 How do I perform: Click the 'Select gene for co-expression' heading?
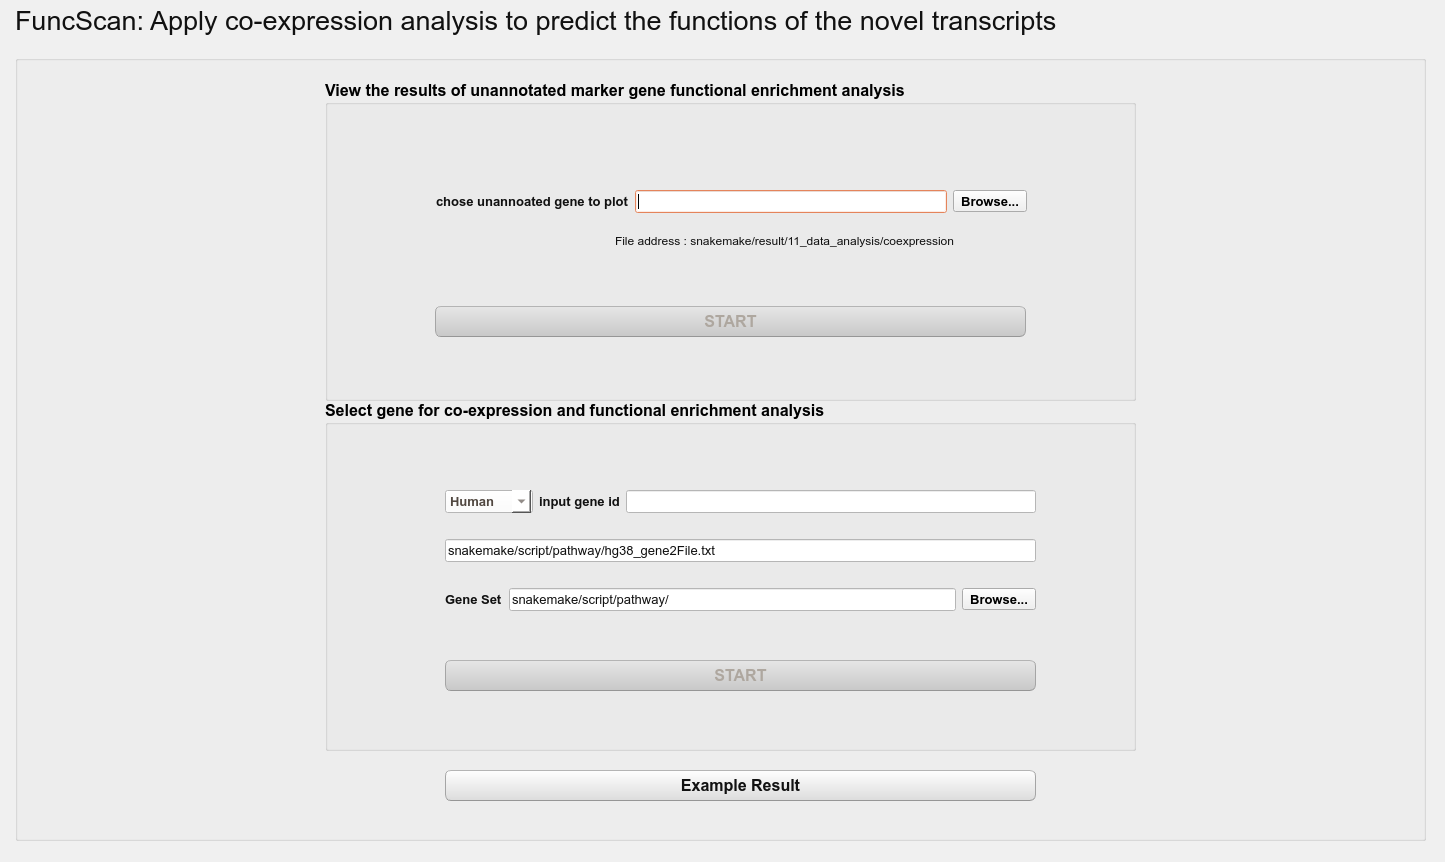pyautogui.click(x=574, y=411)
